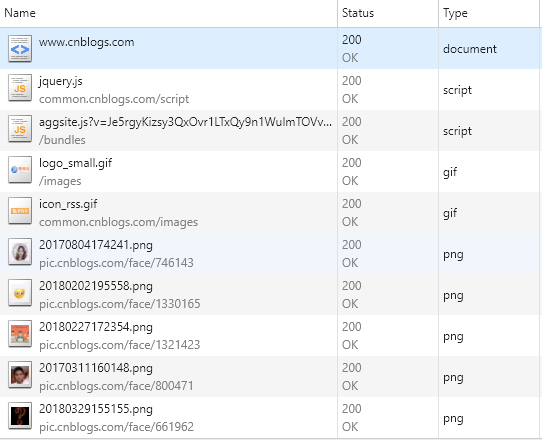Select the jquery.js request name
The image size is (542, 440).
tap(60, 81)
